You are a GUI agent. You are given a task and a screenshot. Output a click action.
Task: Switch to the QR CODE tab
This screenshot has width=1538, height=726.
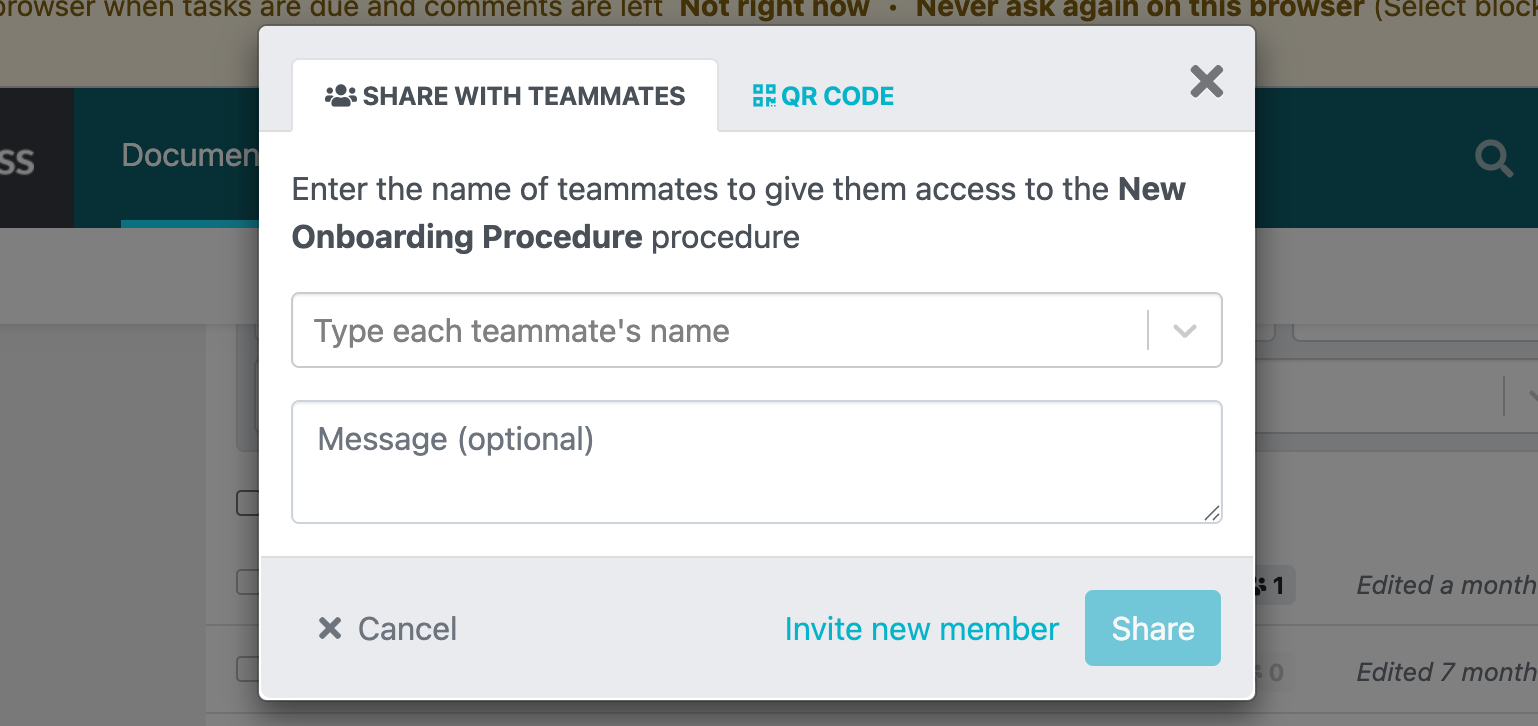pos(822,95)
